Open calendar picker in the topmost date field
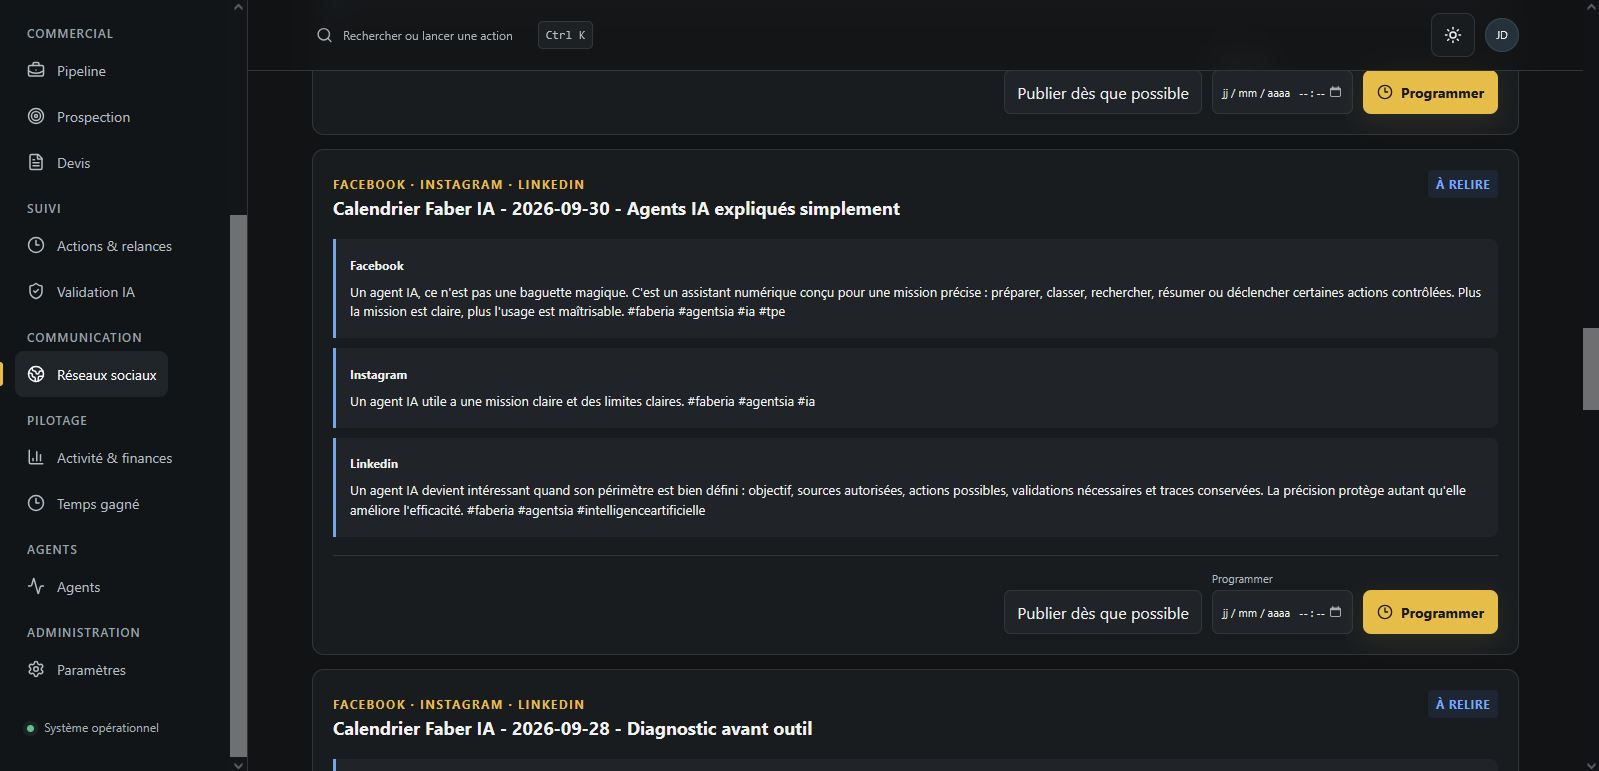The image size is (1599, 771). tap(1335, 92)
